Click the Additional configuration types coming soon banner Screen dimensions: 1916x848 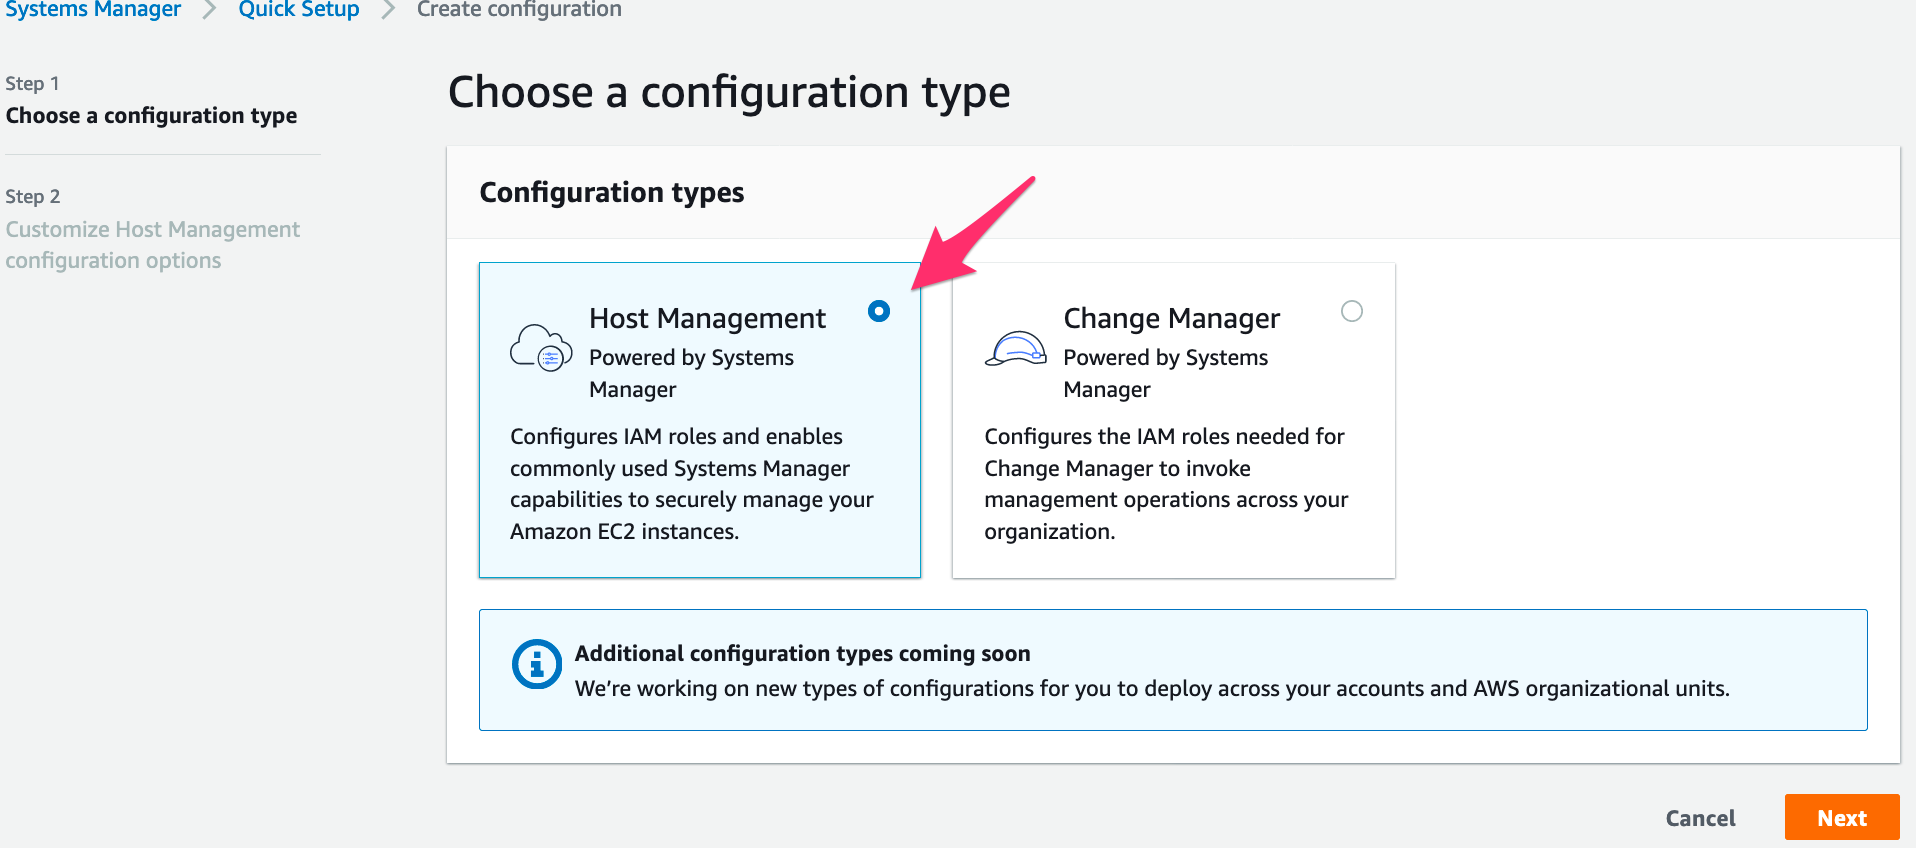[x=1173, y=670]
